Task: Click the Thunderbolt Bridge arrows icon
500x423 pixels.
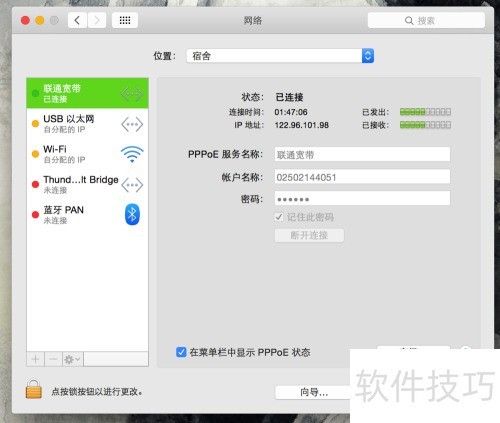Action: [x=132, y=185]
